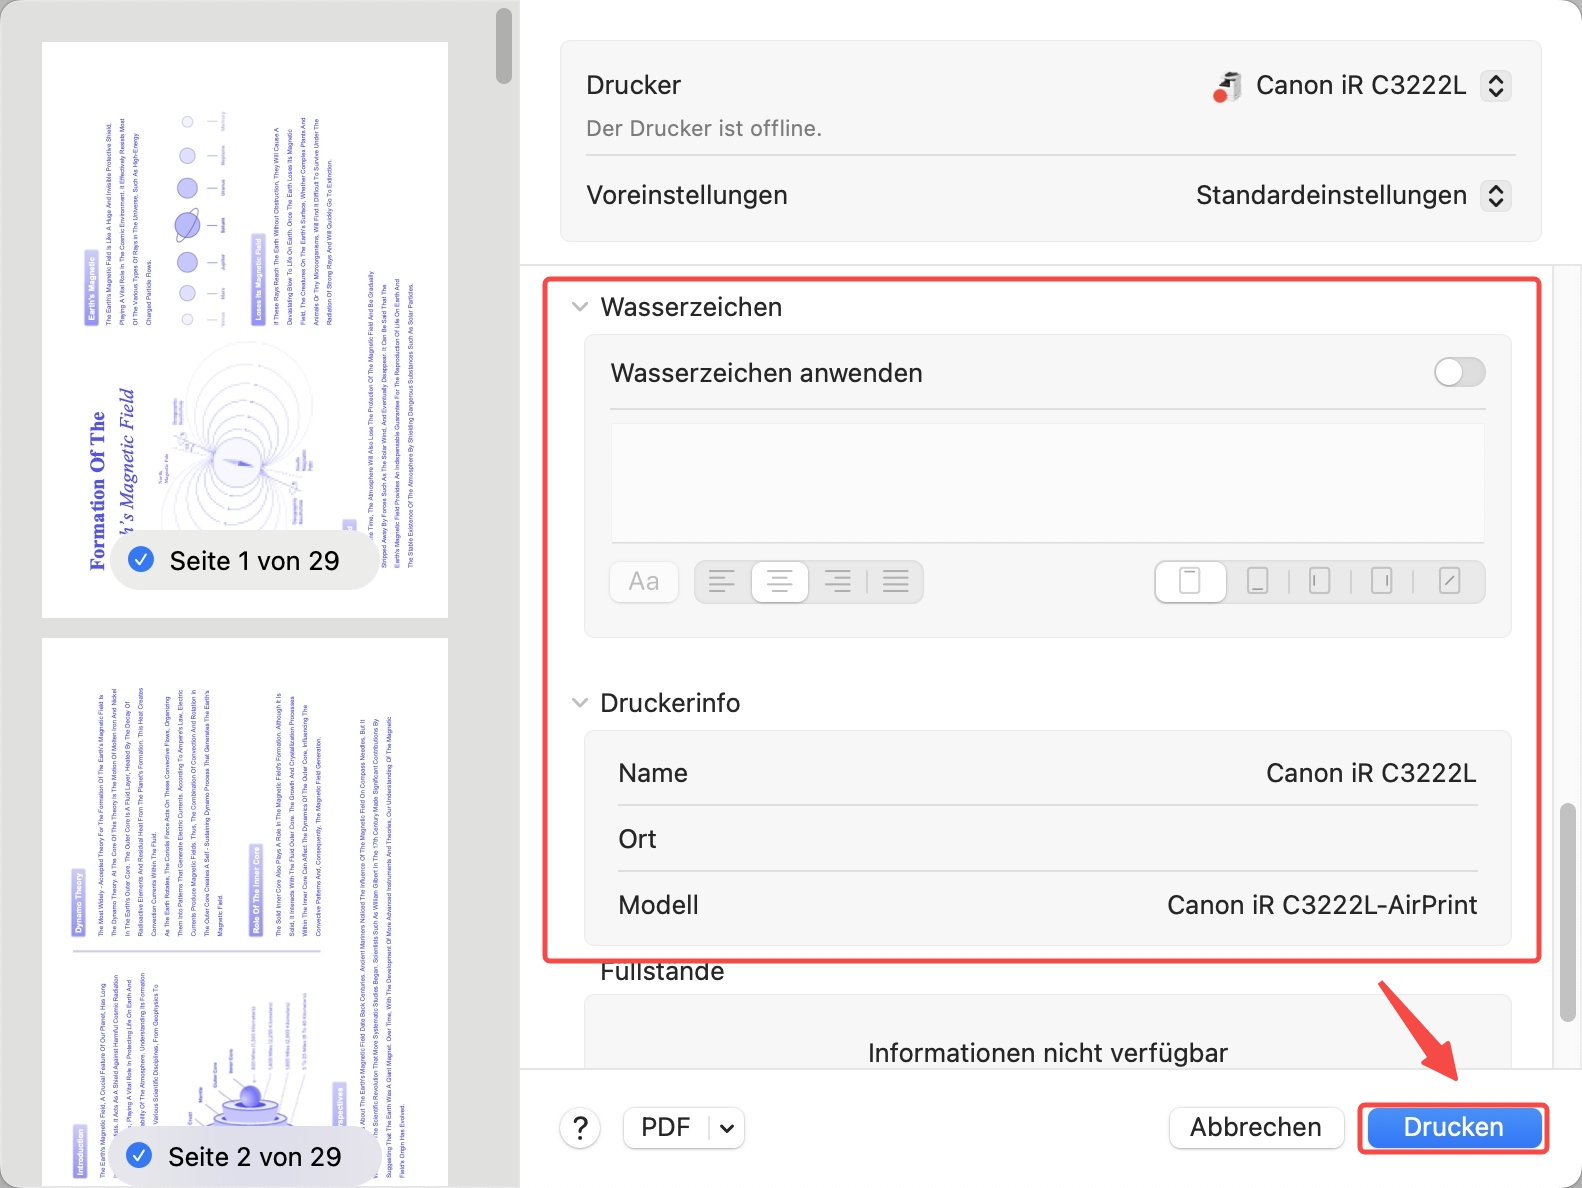
Task: Click the Drucken button
Action: [x=1454, y=1128]
